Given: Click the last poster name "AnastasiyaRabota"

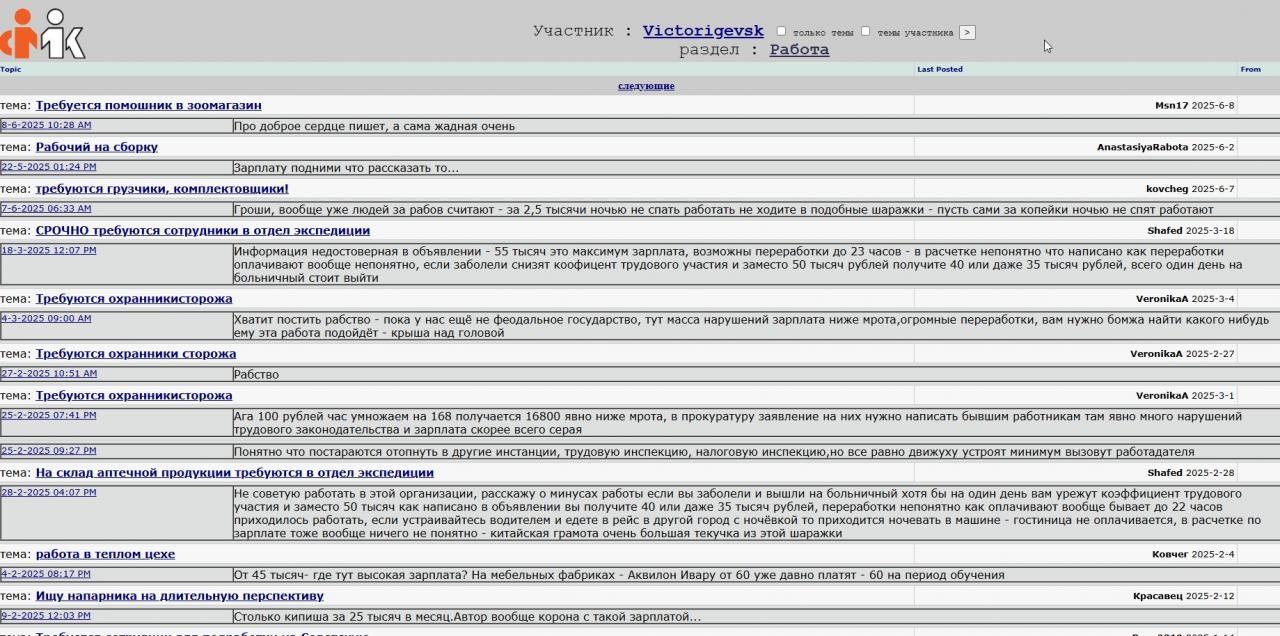Looking at the screenshot, I should click(1142, 147).
